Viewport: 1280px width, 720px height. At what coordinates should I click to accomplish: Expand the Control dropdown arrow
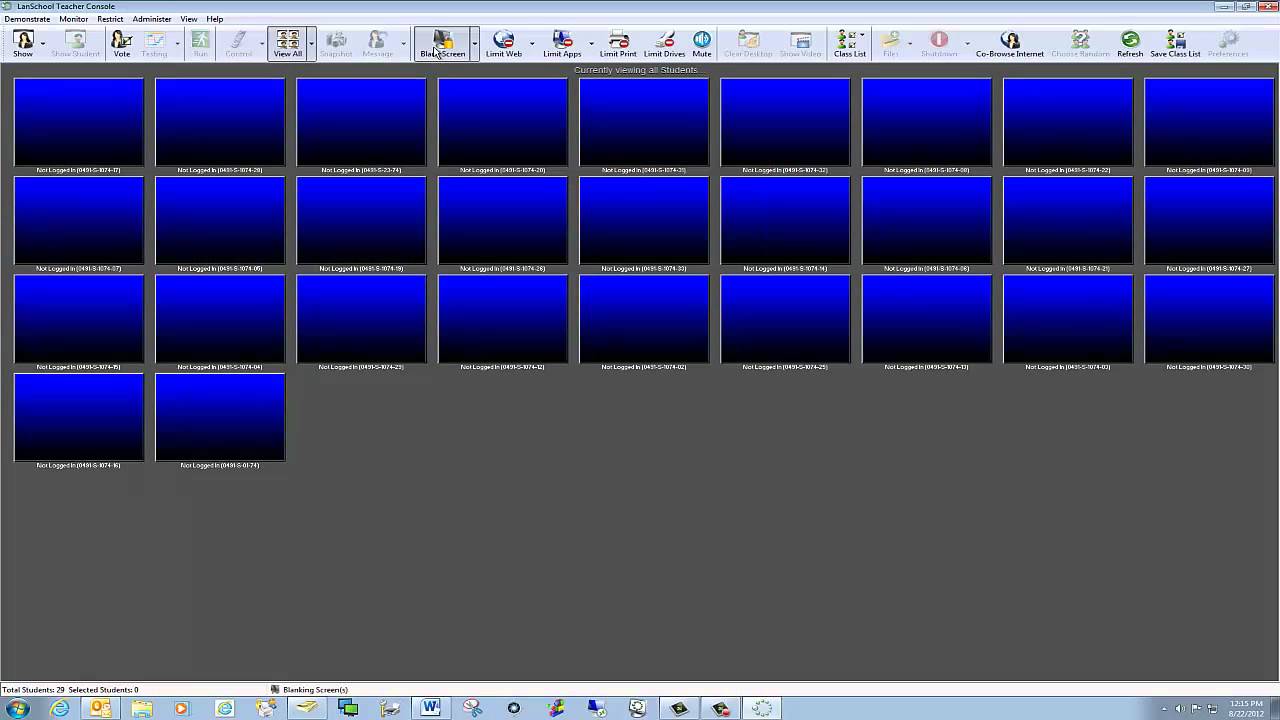pos(261,43)
